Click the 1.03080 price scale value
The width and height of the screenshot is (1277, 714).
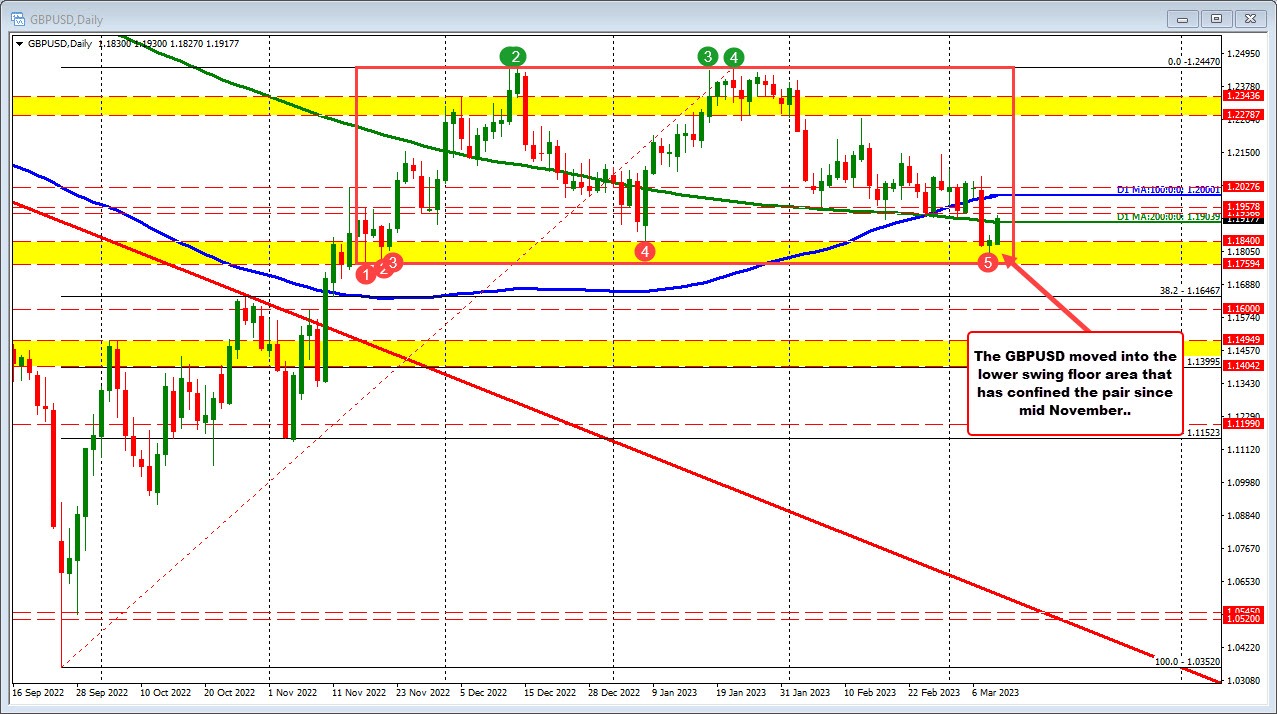pos(1243,680)
